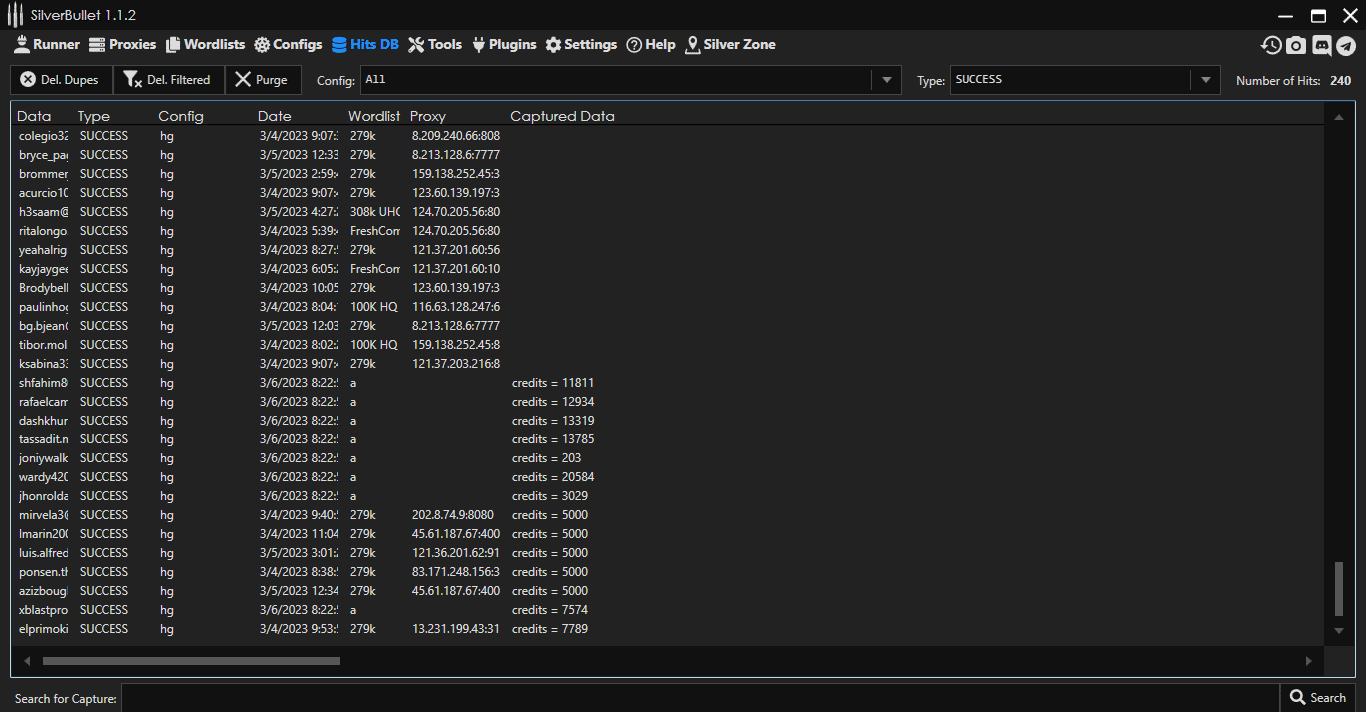The width and height of the screenshot is (1366, 712).
Task: Click the Telegram icon
Action: [x=1346, y=45]
